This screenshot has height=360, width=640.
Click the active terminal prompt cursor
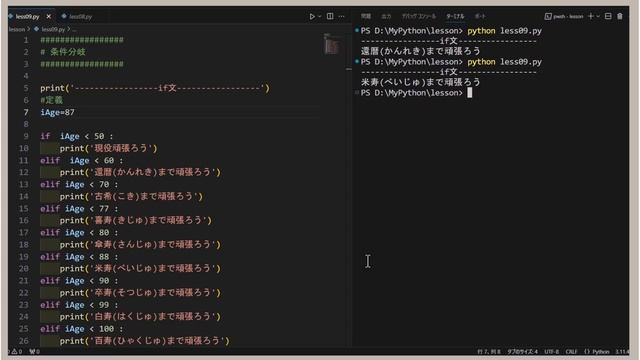[x=469, y=93]
